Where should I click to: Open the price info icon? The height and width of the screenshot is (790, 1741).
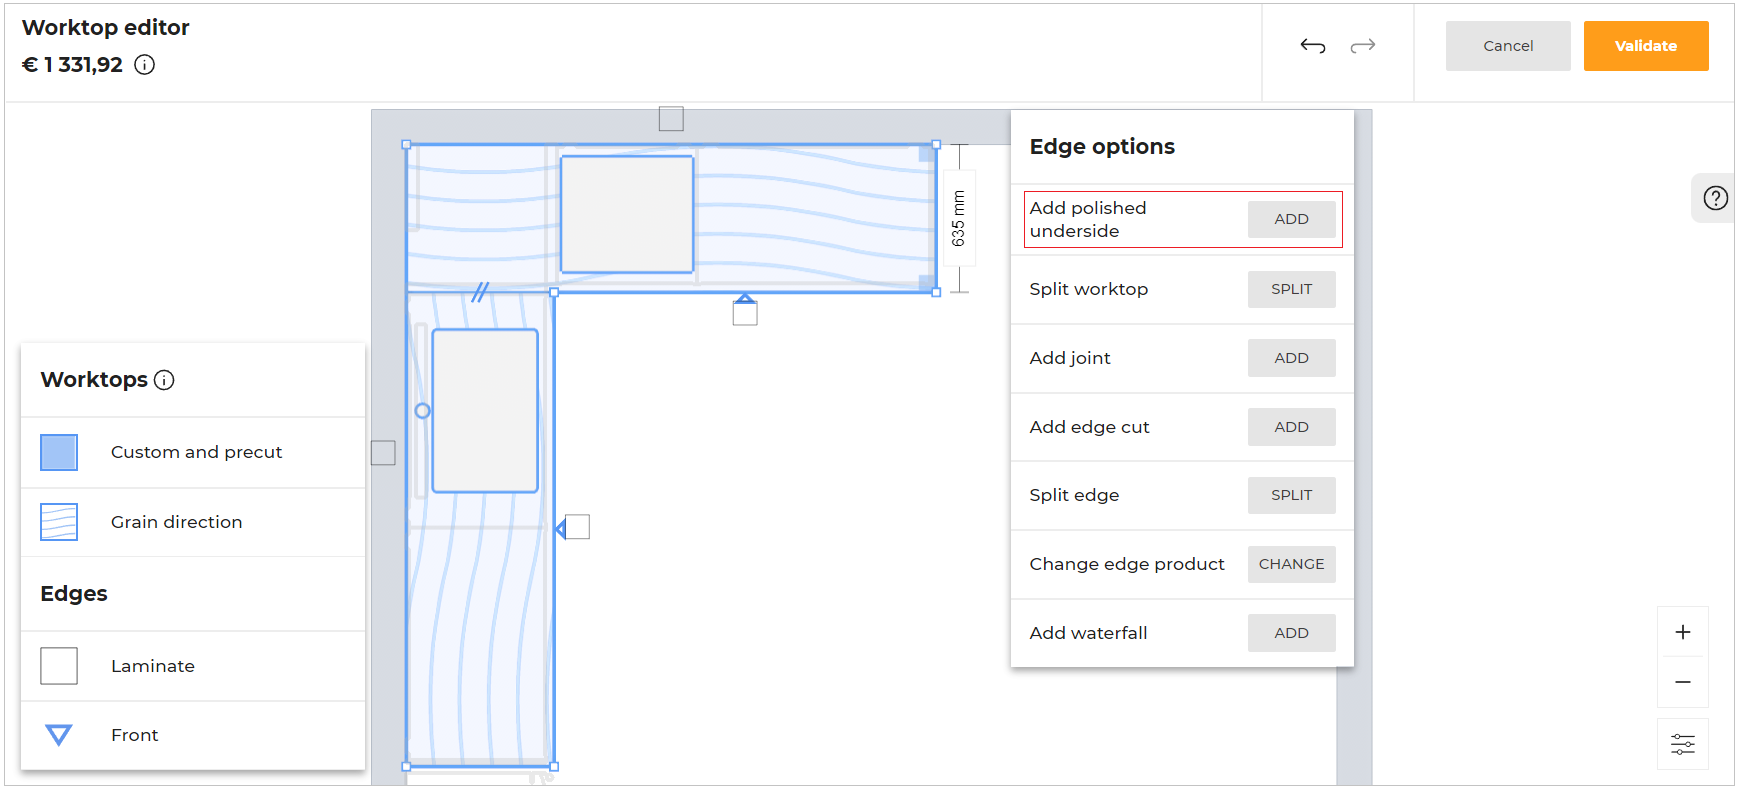[x=145, y=65]
